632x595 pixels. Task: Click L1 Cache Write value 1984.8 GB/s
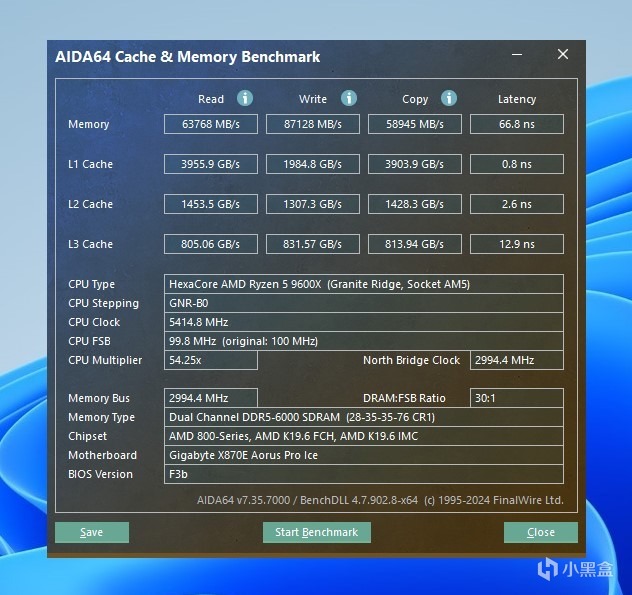point(313,164)
